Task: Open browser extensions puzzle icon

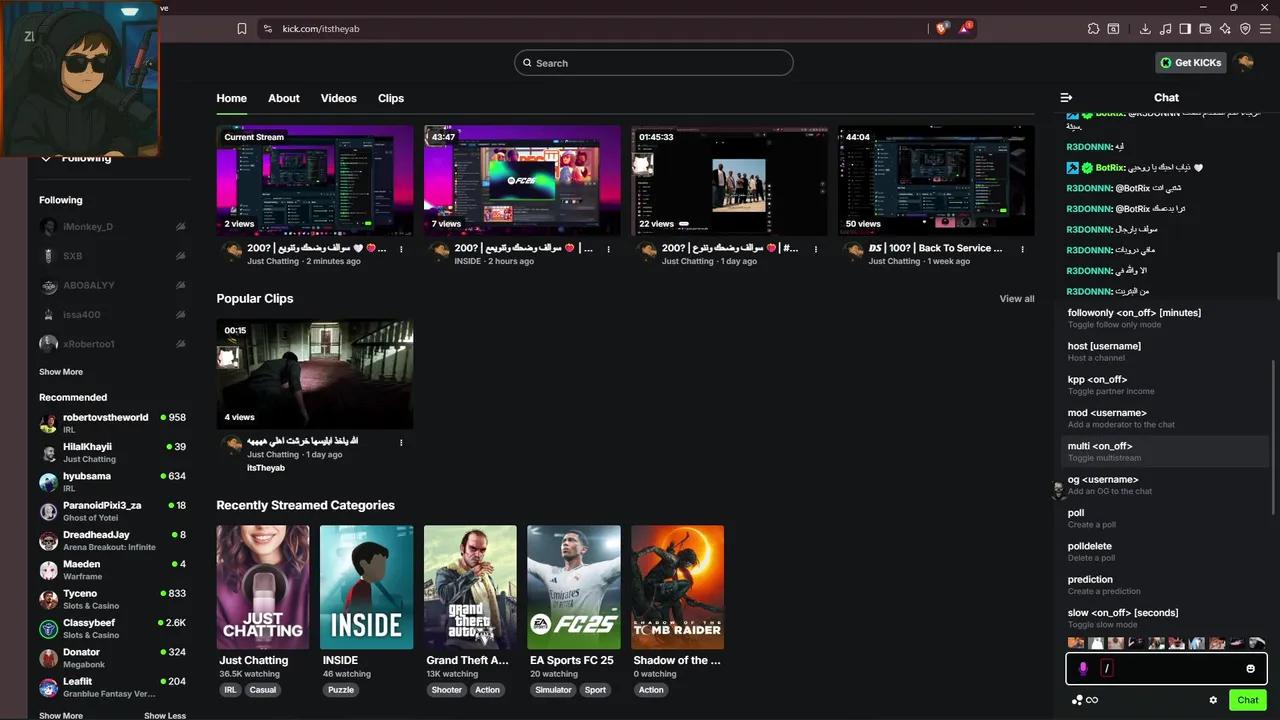Action: (1094, 29)
